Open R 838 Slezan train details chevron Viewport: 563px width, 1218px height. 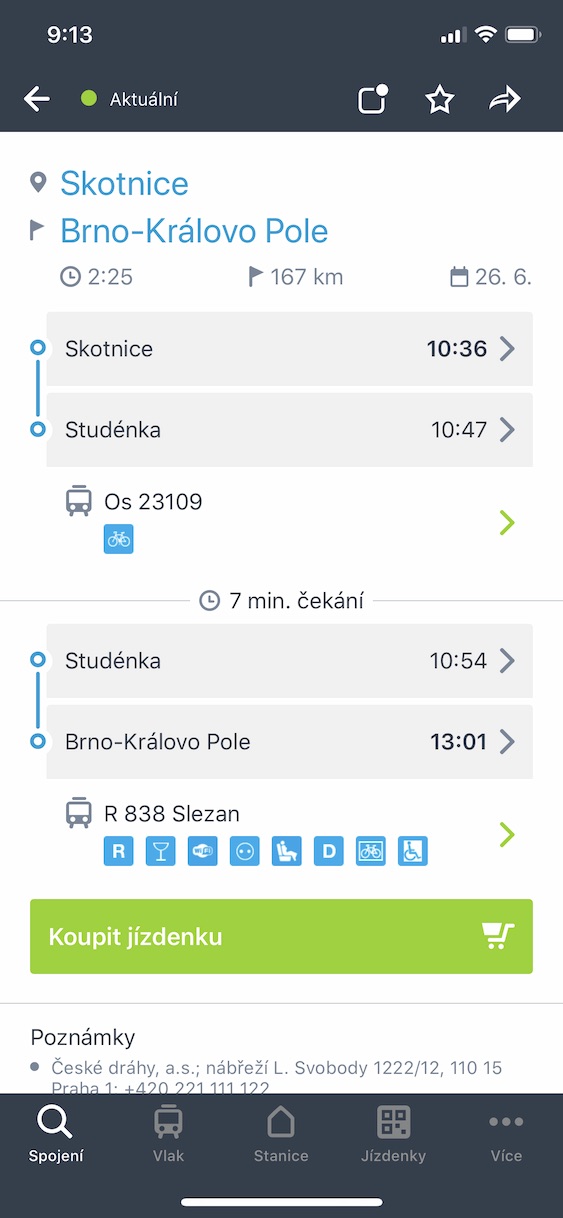coord(507,834)
